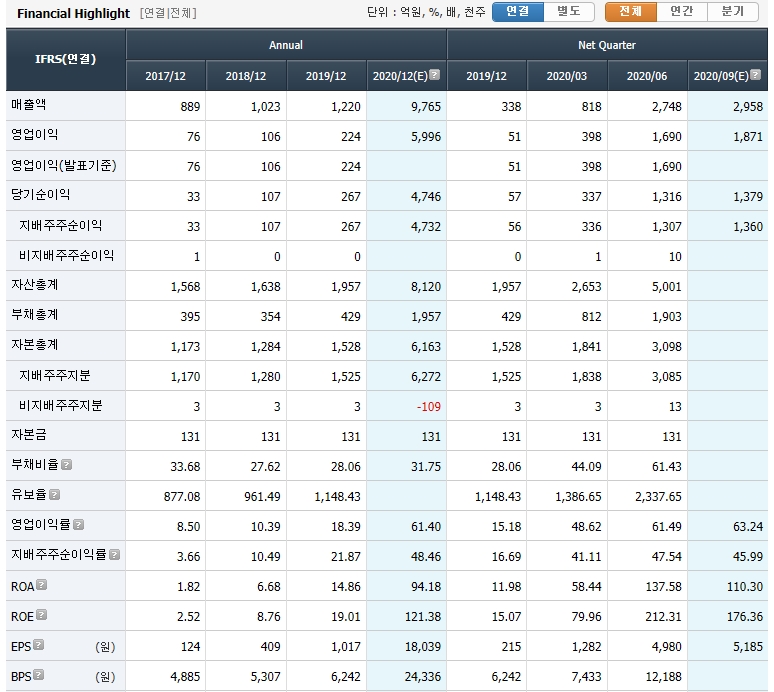The height and width of the screenshot is (692, 774).
Task: Click the 877.08 reserve ratio cell
Action: pyautogui.click(x=166, y=496)
